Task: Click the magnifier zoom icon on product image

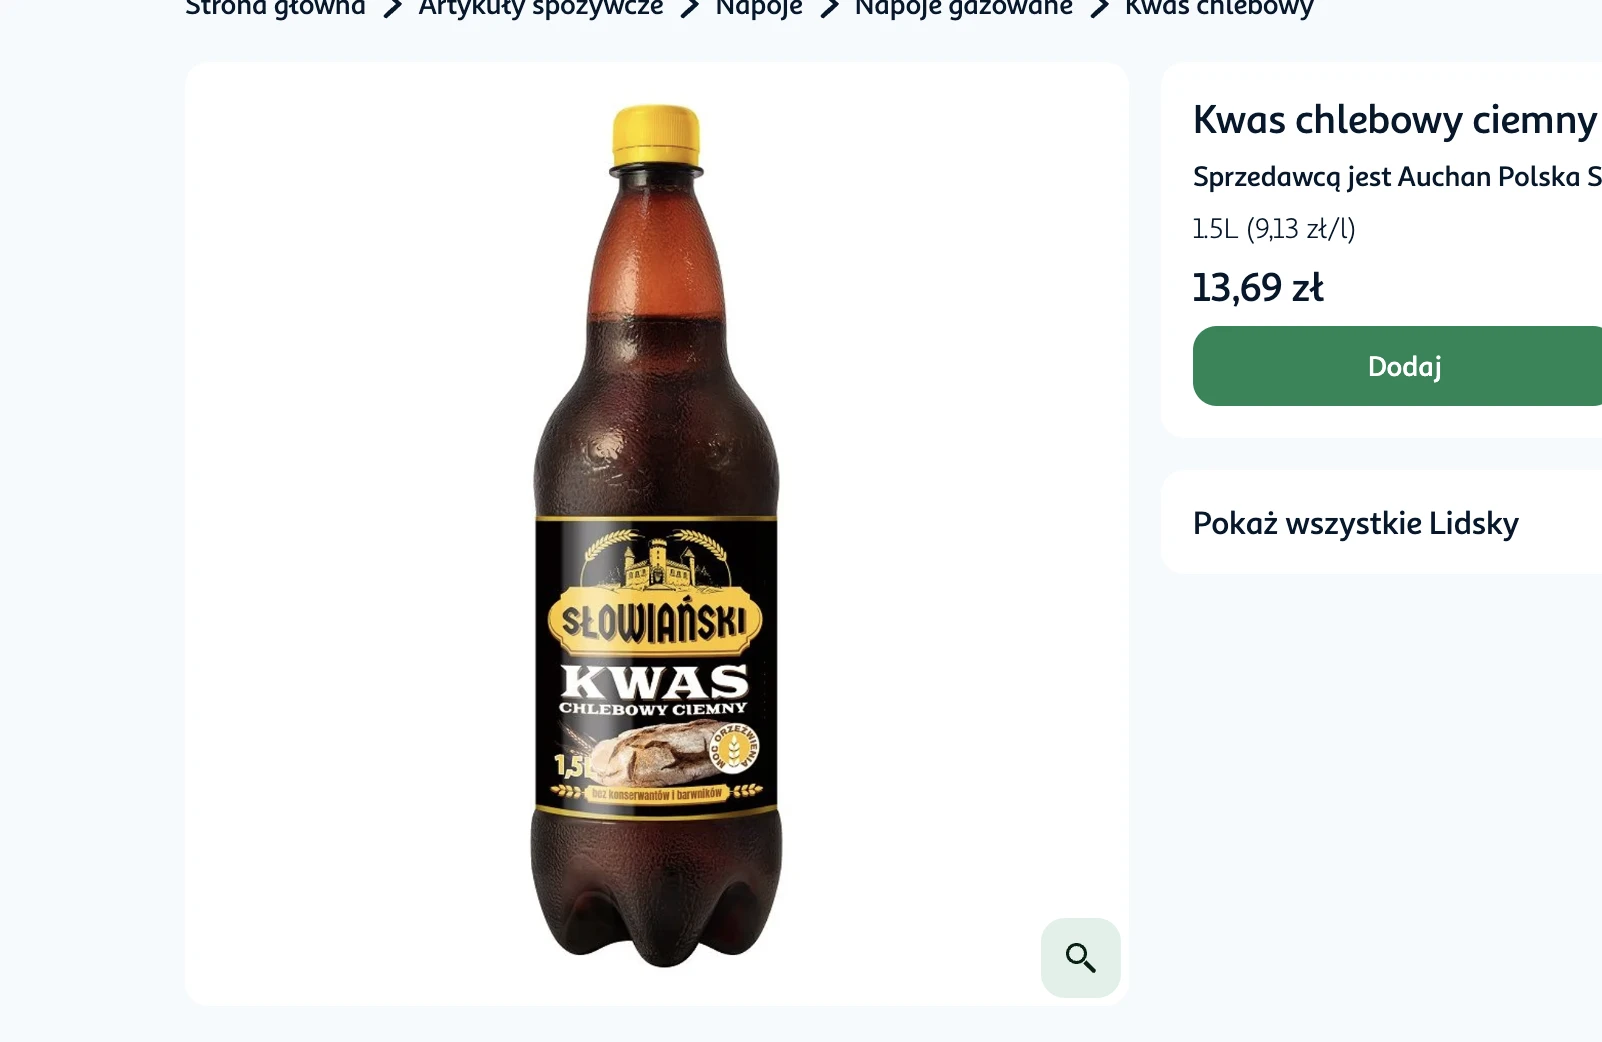Action: coord(1080,958)
